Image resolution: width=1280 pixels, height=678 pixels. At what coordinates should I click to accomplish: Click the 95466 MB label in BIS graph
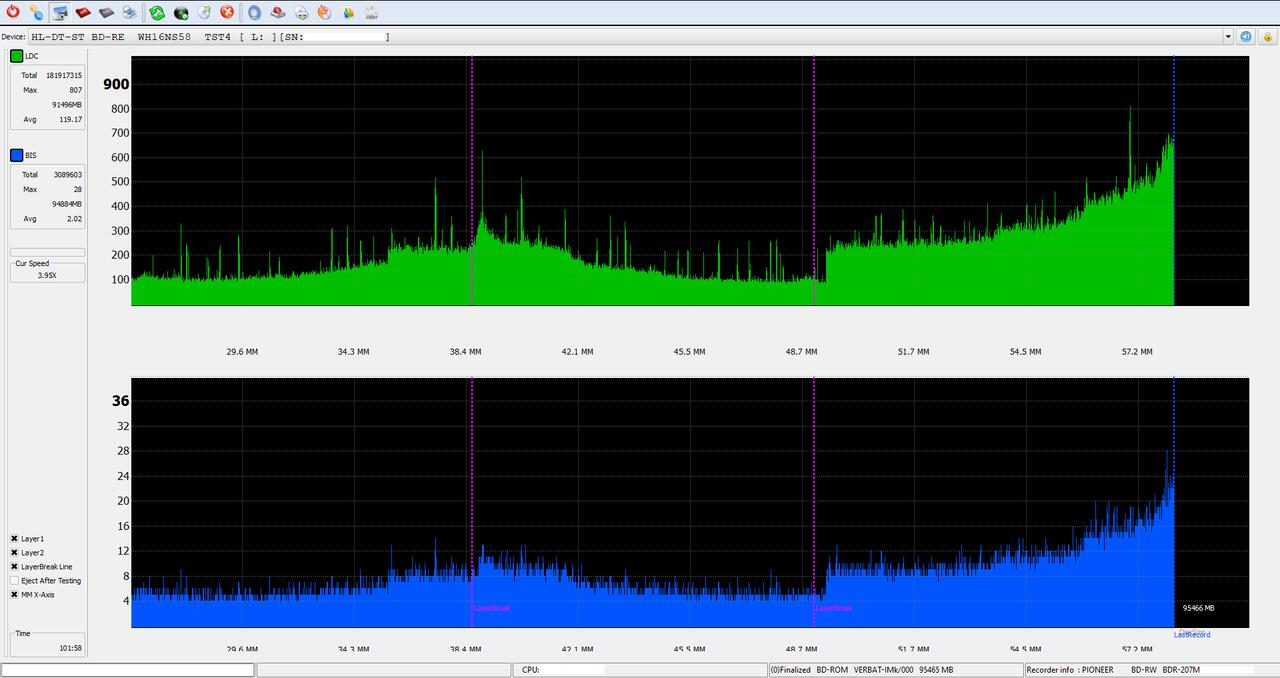tap(1198, 608)
